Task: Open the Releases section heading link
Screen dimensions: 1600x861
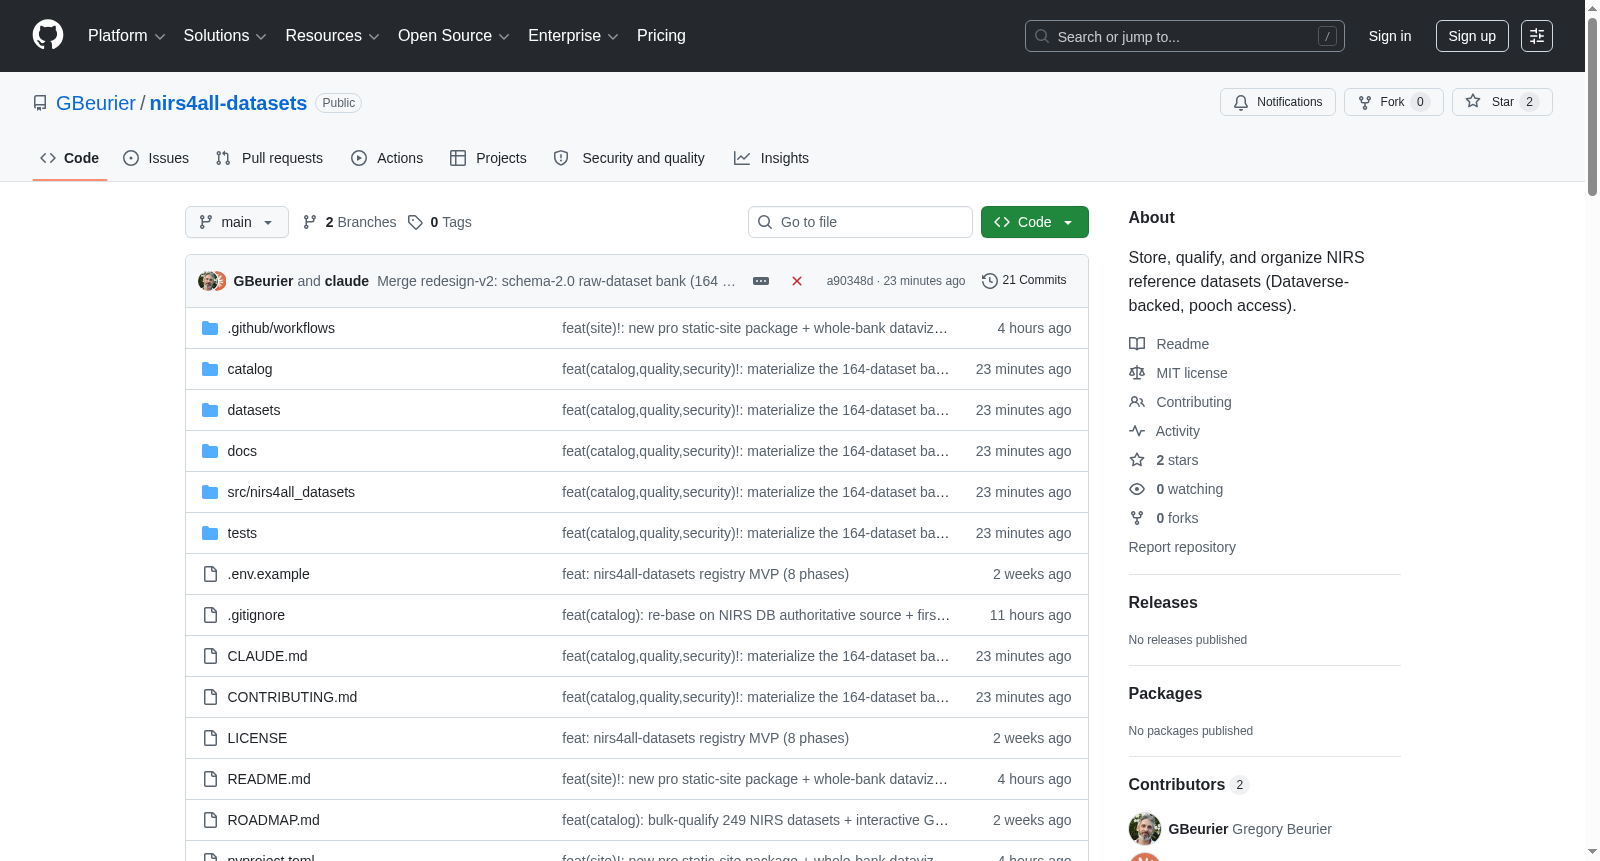Action: (1163, 602)
